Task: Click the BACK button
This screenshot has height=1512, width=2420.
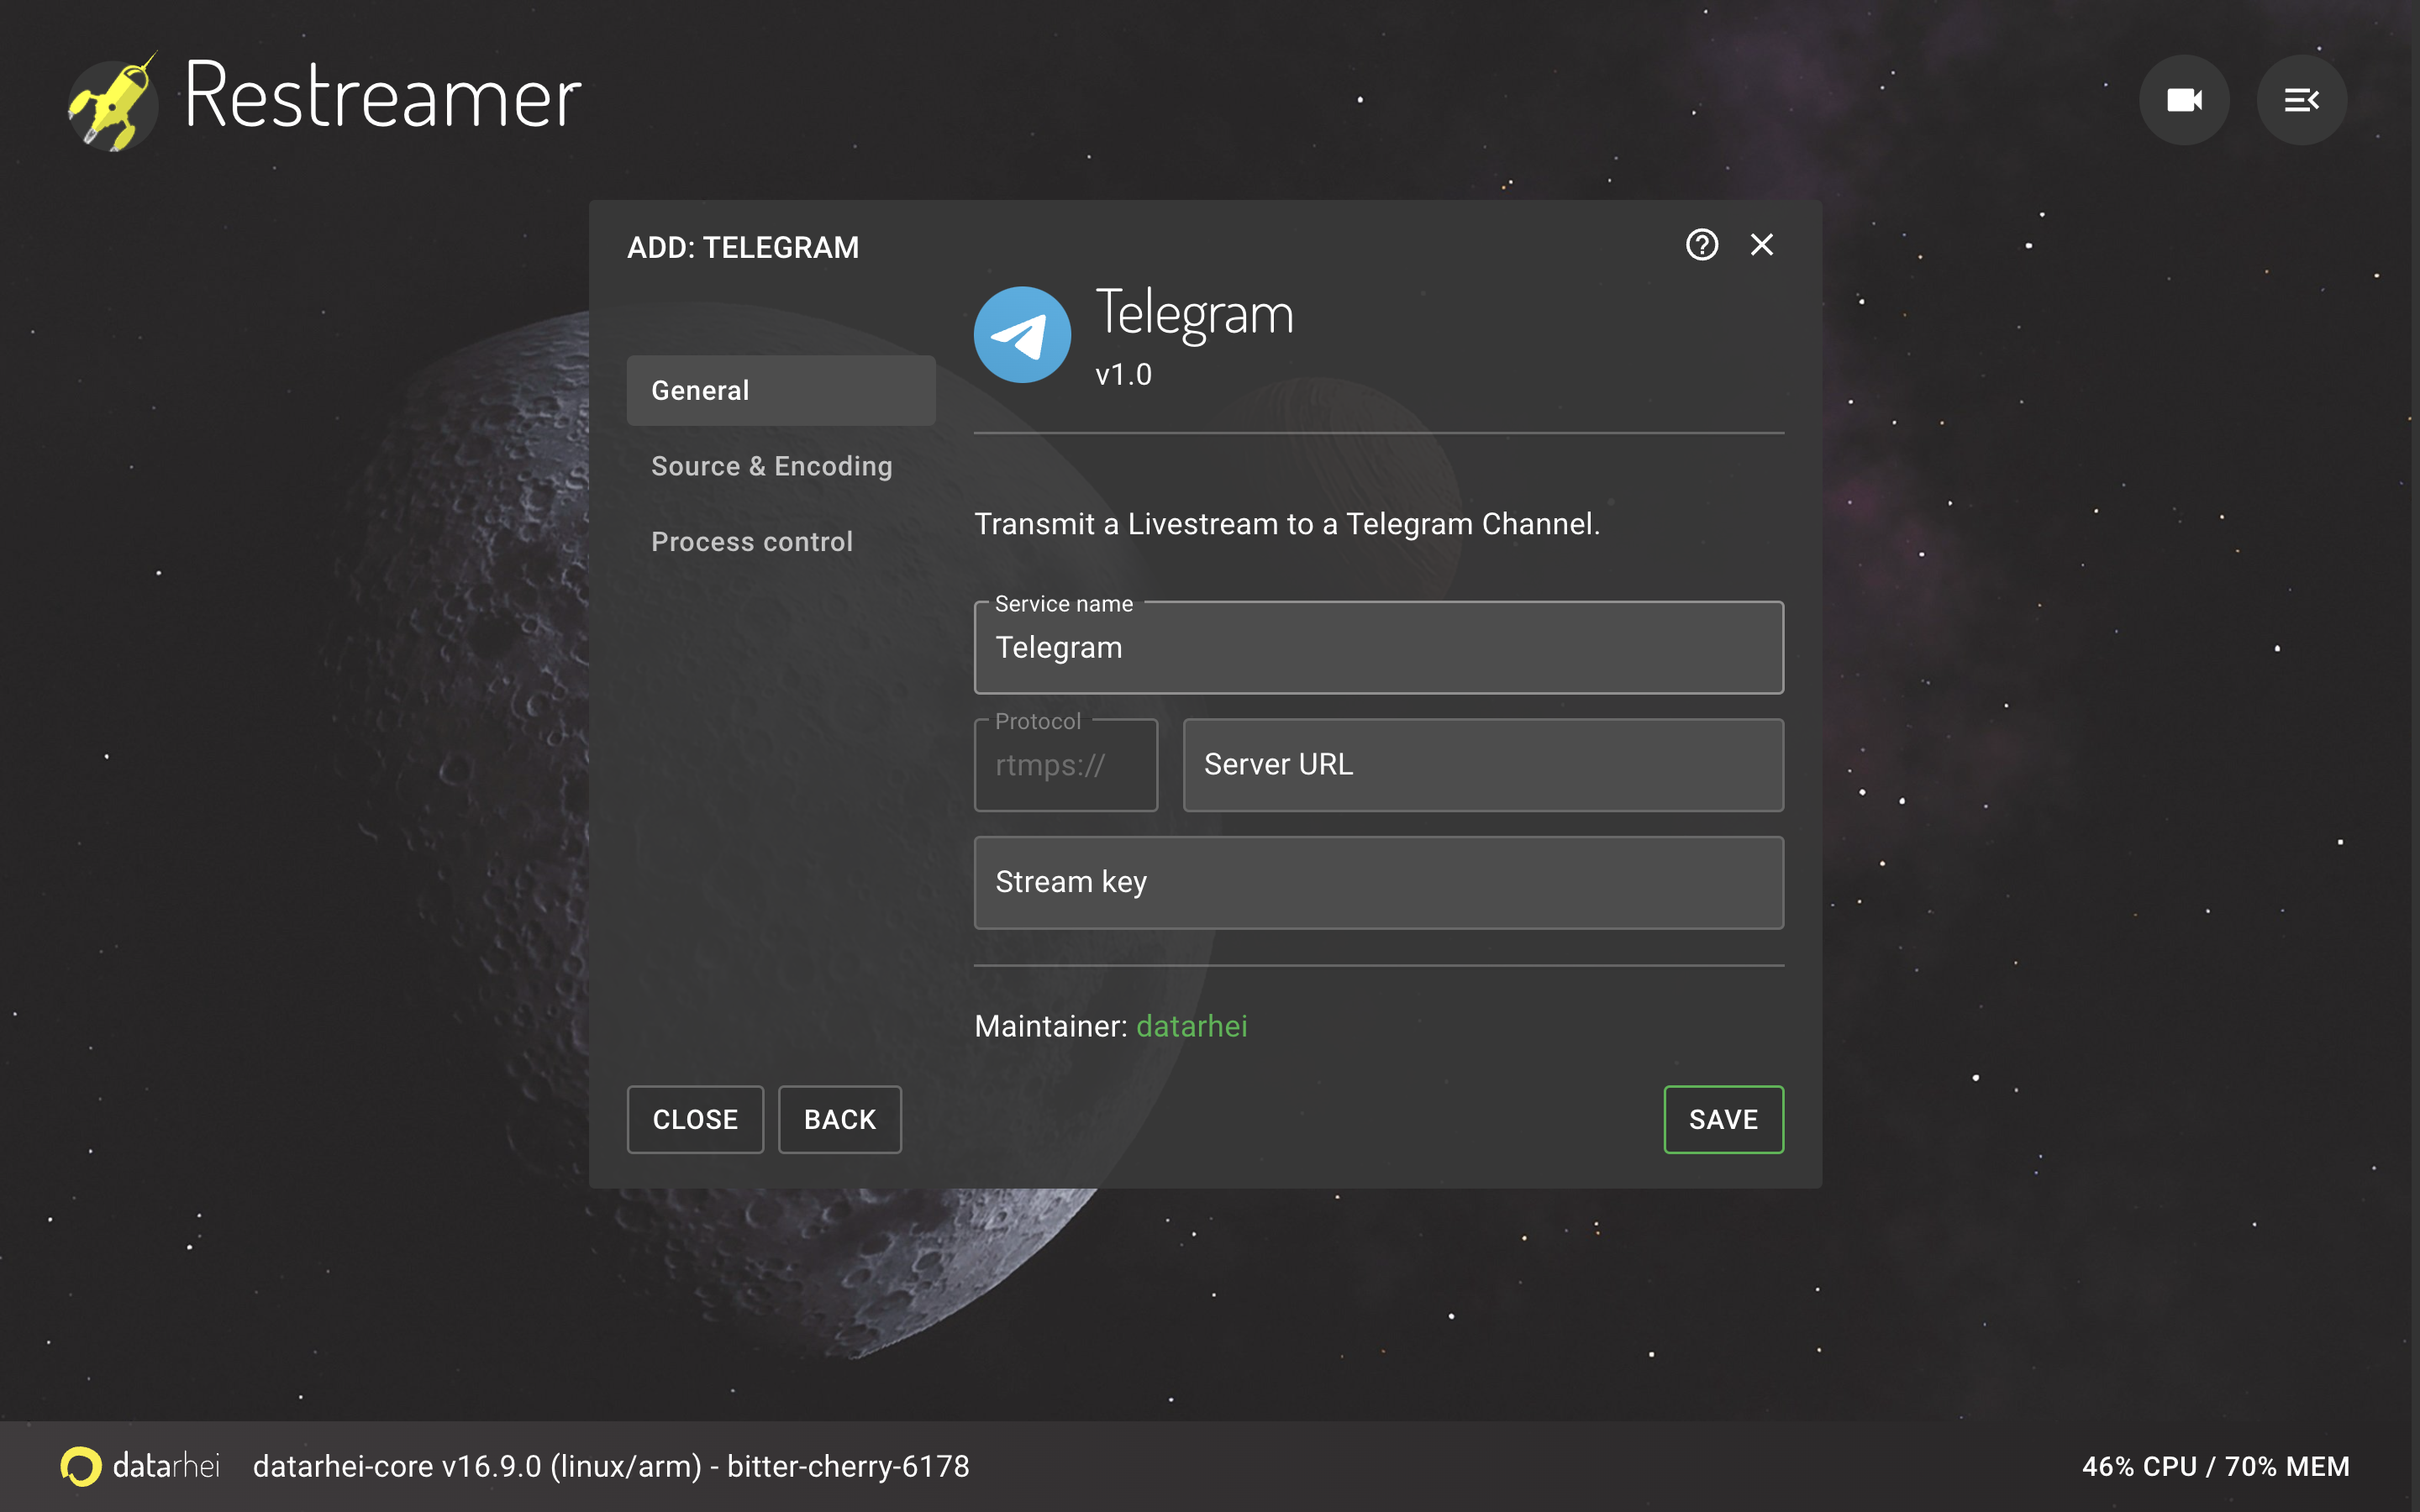Action: 839,1119
